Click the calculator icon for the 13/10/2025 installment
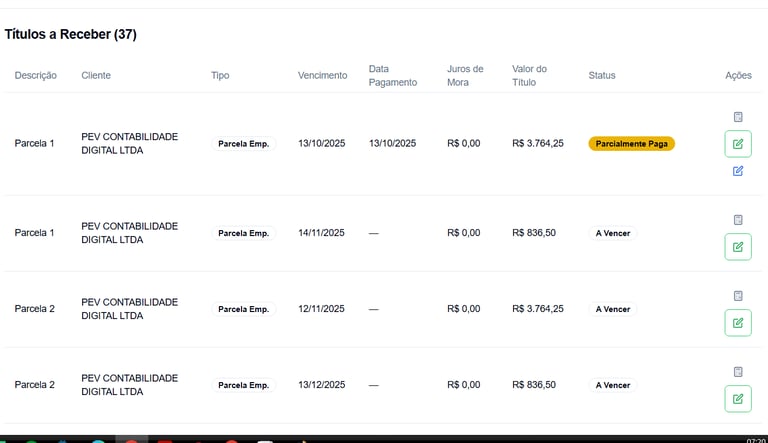The width and height of the screenshot is (768, 443). tap(738, 117)
